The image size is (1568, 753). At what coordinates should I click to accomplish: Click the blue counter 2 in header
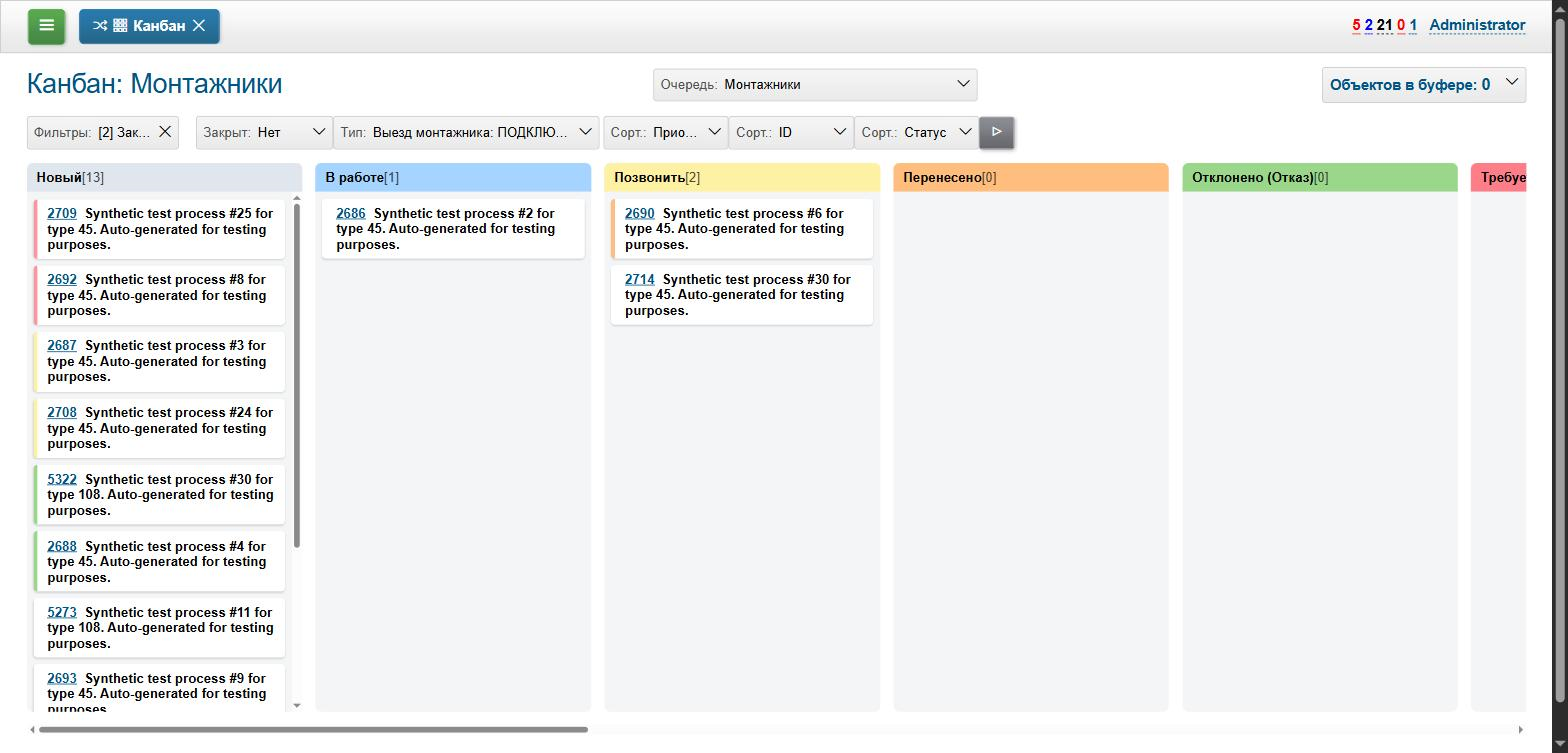click(1369, 25)
